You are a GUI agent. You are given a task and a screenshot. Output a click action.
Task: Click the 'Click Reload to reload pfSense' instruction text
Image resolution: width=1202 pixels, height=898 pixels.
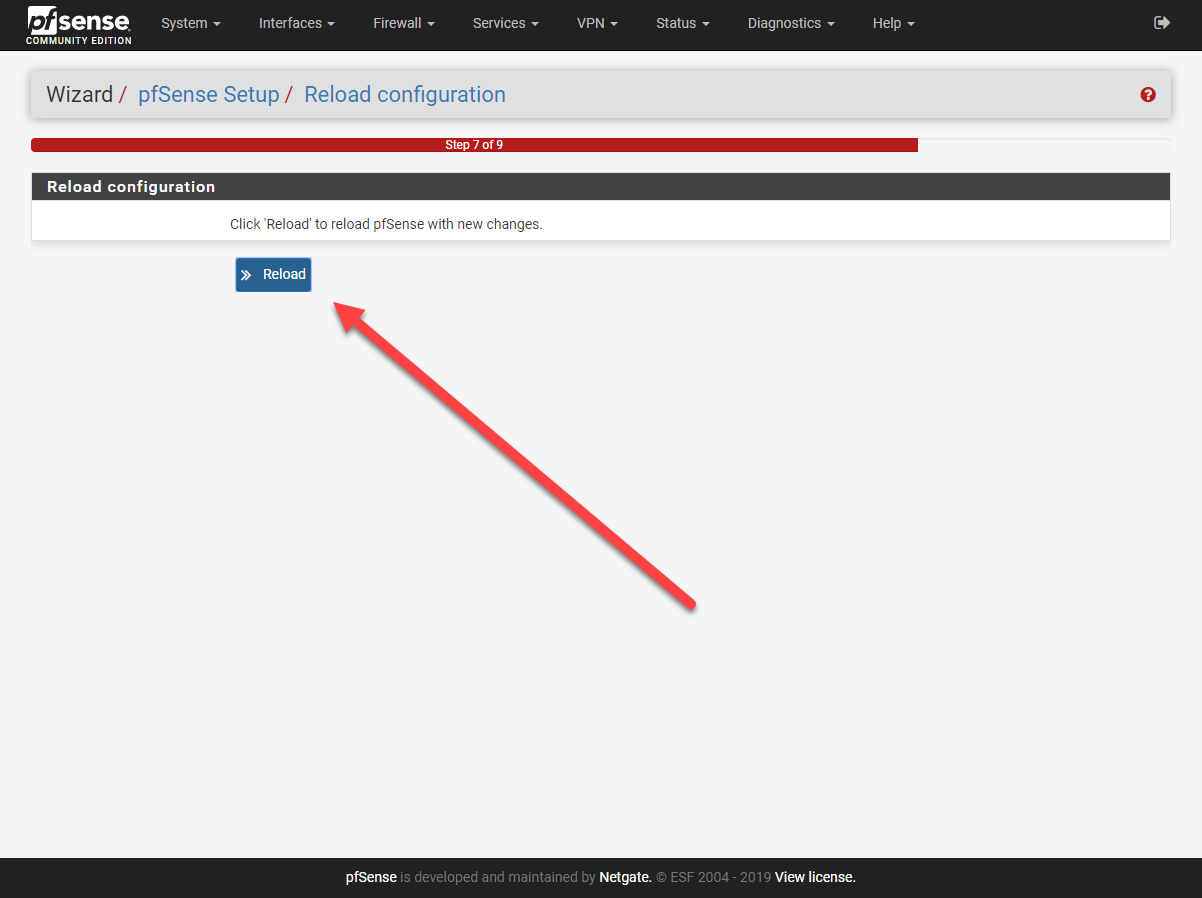(386, 224)
